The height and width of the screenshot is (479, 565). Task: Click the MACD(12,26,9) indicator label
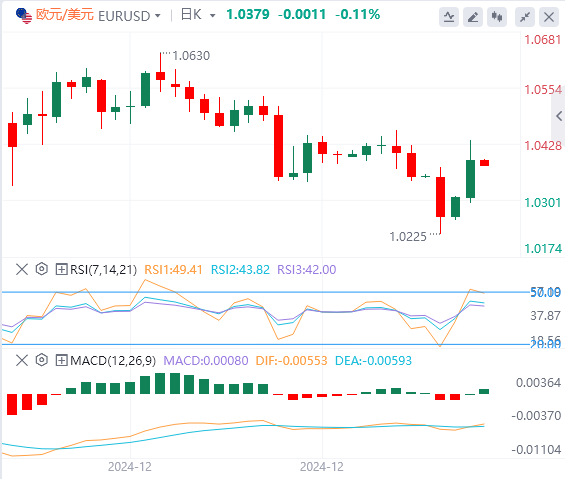click(113, 360)
